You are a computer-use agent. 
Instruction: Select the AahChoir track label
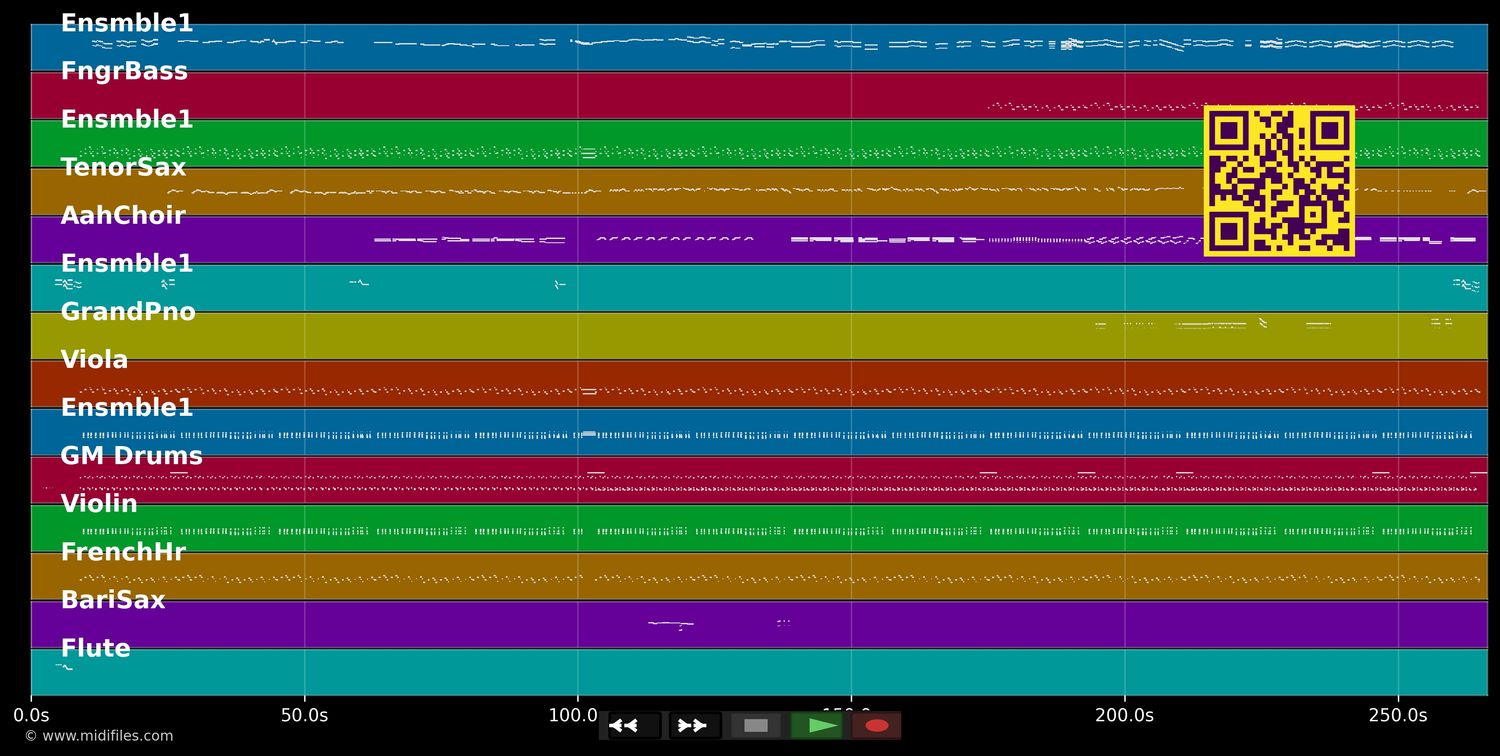coord(123,216)
